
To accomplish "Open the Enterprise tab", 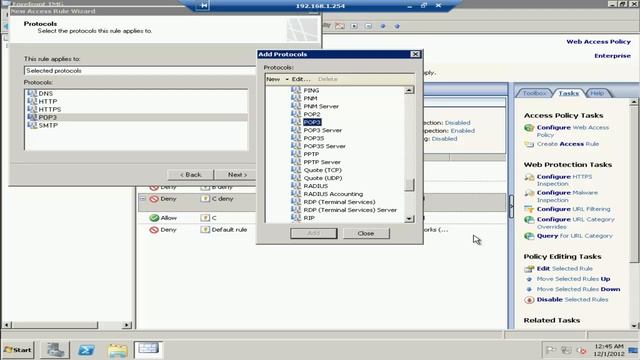I will [612, 56].
